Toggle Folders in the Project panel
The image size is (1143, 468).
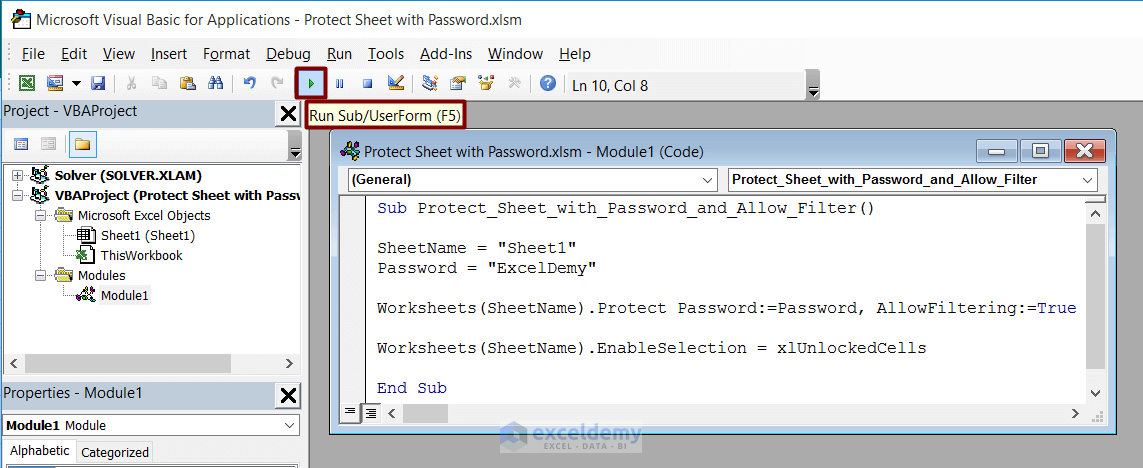click(82, 144)
